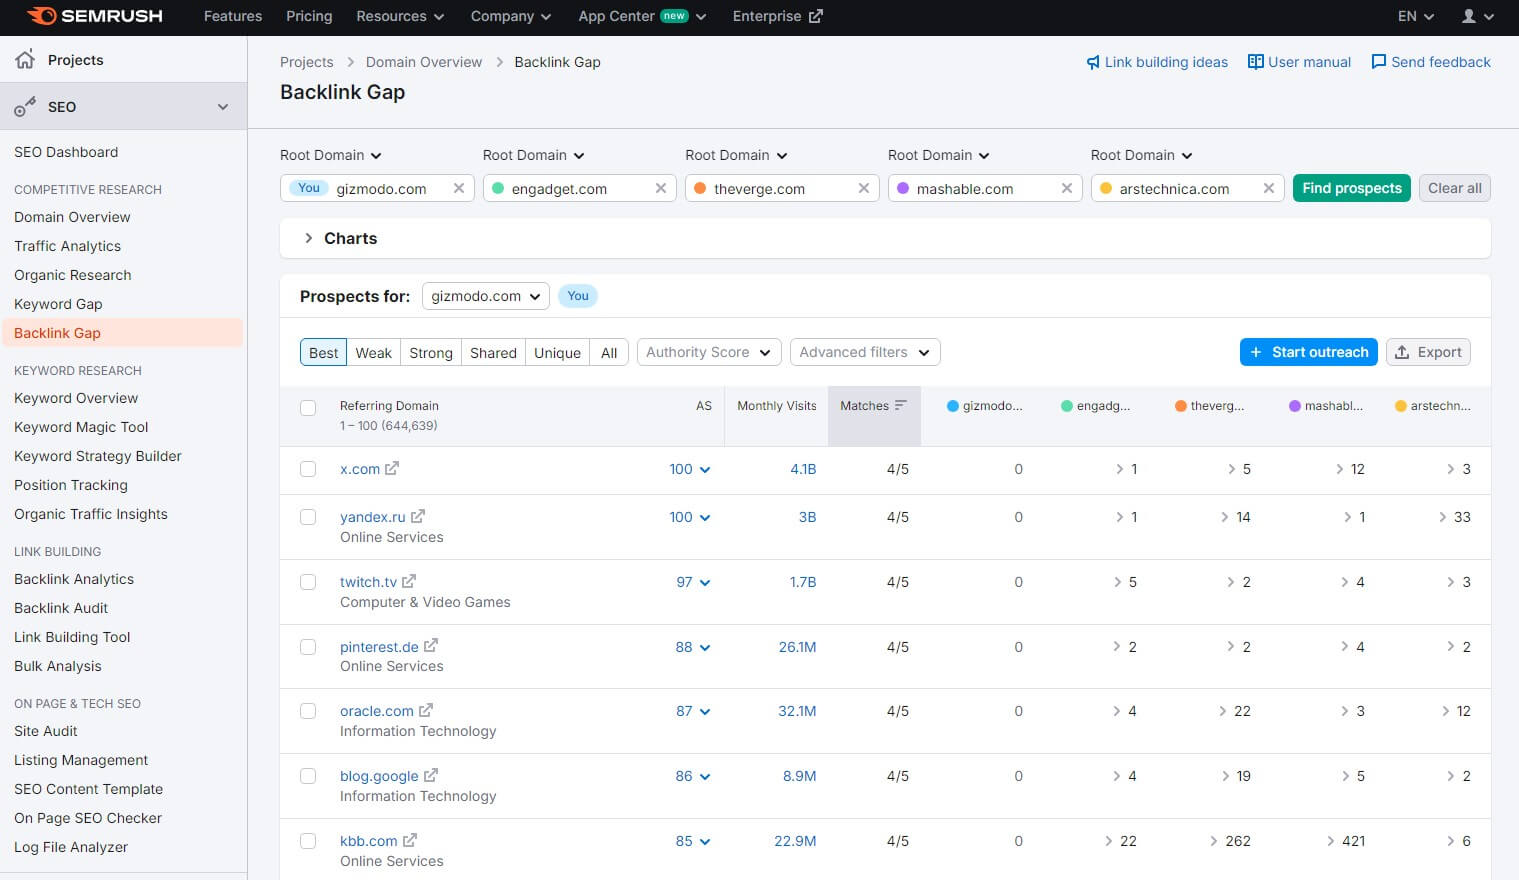Expand the Charts section
1519x880 pixels.
coord(309,238)
